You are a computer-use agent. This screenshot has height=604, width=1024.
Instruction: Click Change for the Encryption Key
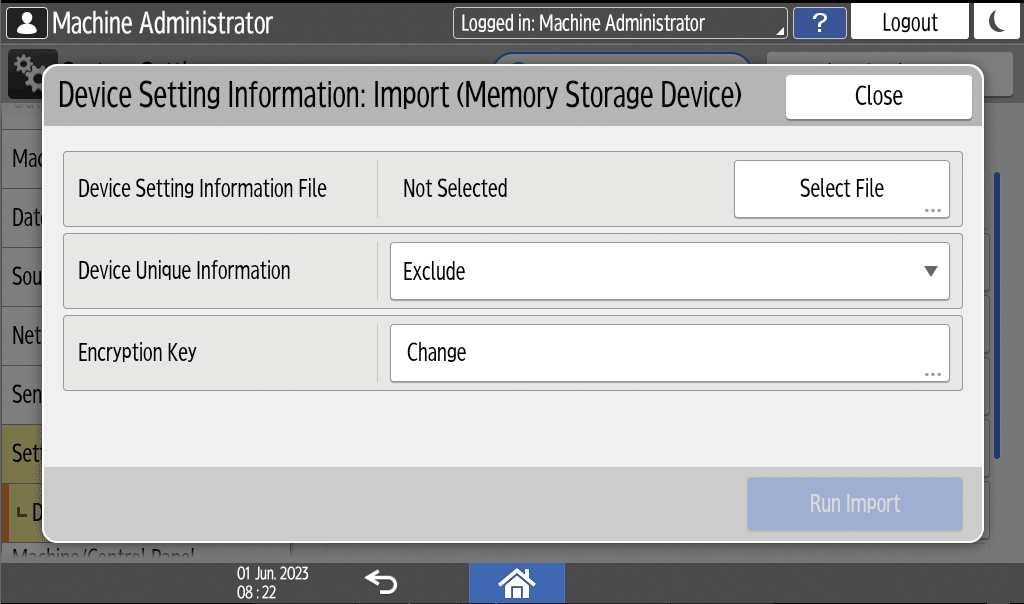click(668, 353)
